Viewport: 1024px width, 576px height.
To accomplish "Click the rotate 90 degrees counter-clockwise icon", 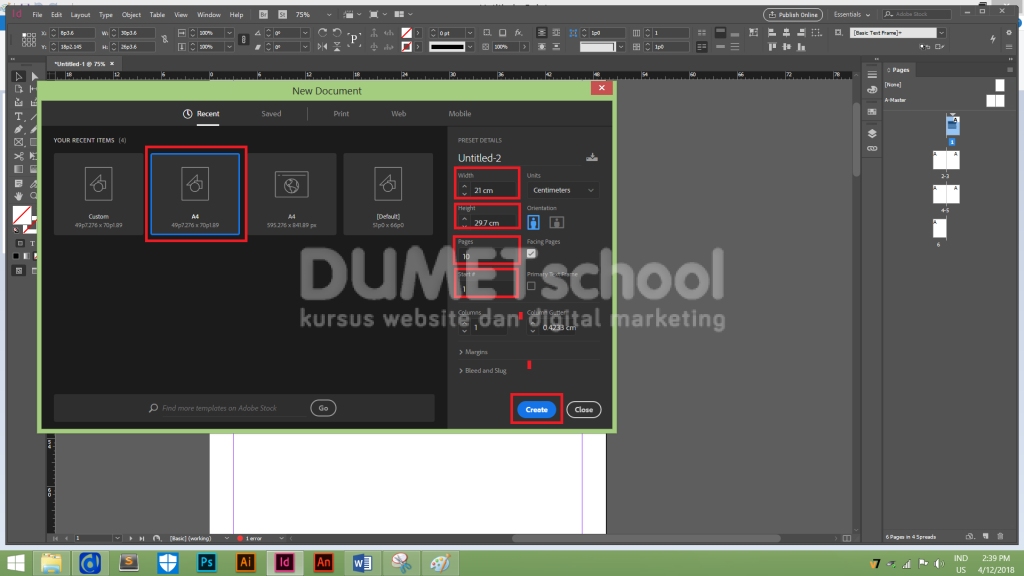I will (x=337, y=33).
